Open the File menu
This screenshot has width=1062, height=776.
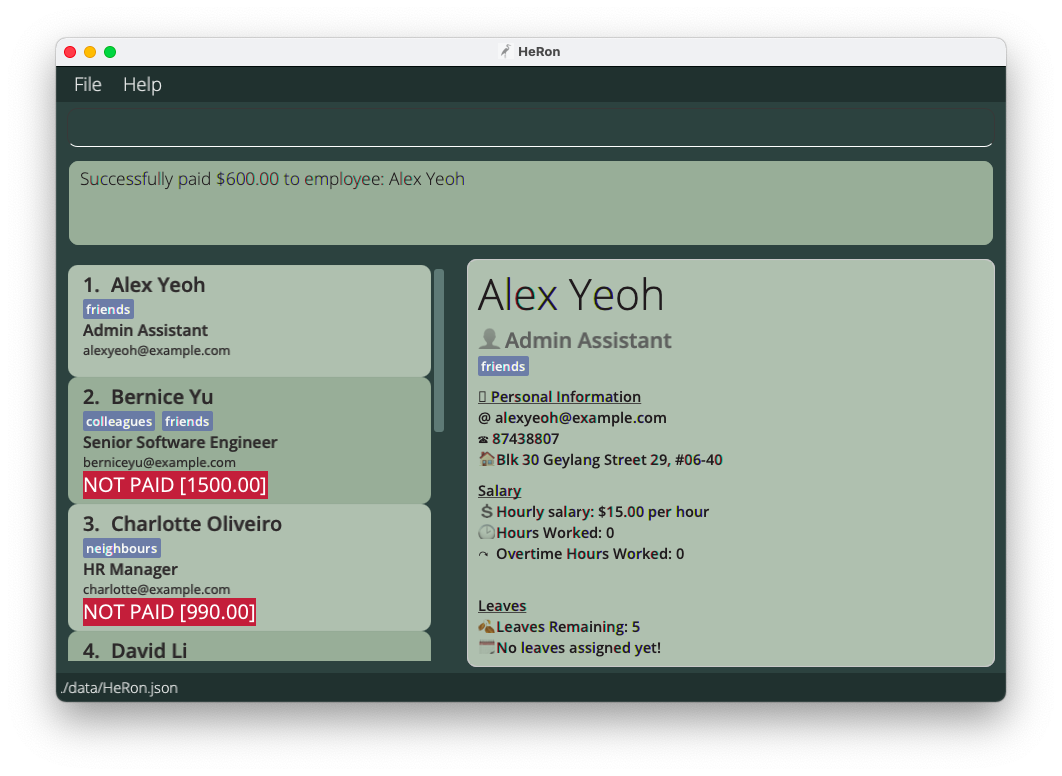tap(88, 85)
